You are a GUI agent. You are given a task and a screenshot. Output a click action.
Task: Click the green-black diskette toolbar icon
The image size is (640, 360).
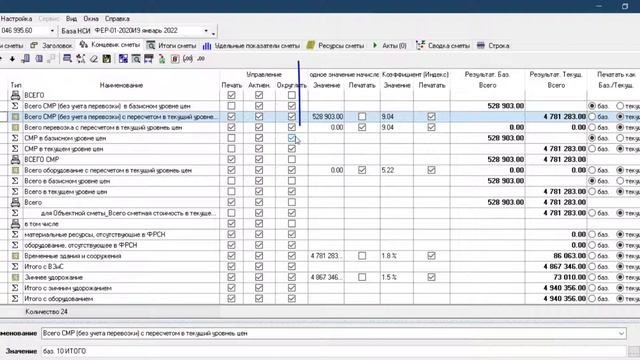[107, 59]
